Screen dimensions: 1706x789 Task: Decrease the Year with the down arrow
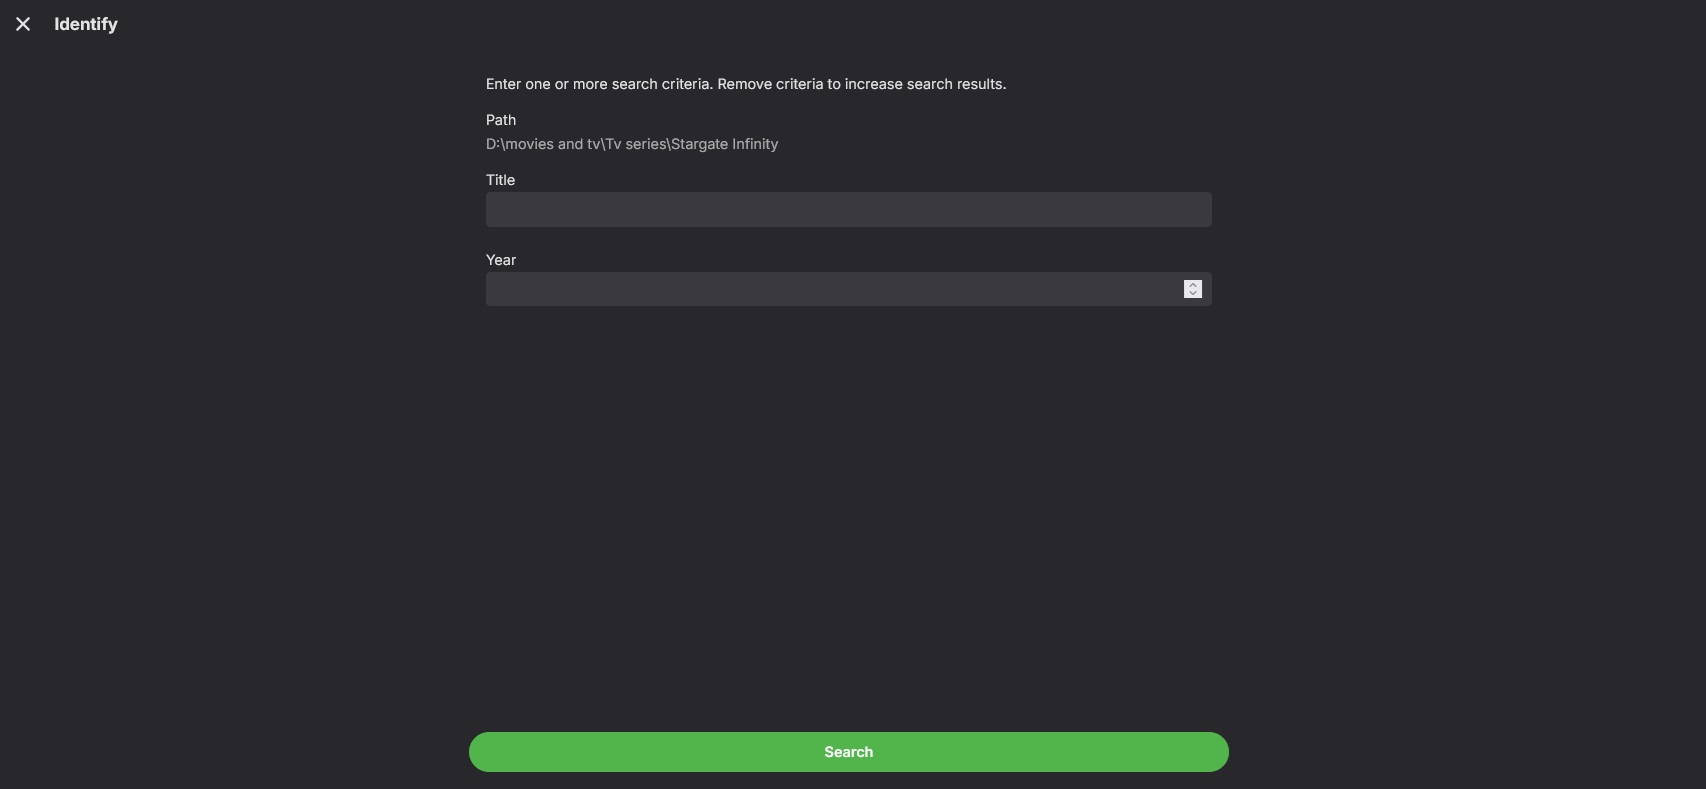[1193, 293]
